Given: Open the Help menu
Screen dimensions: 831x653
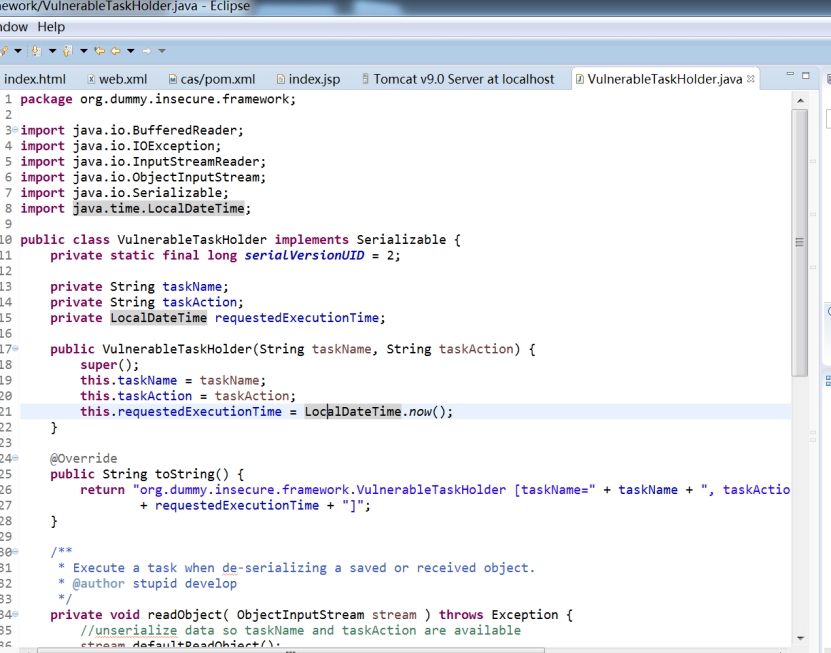Looking at the screenshot, I should point(51,27).
